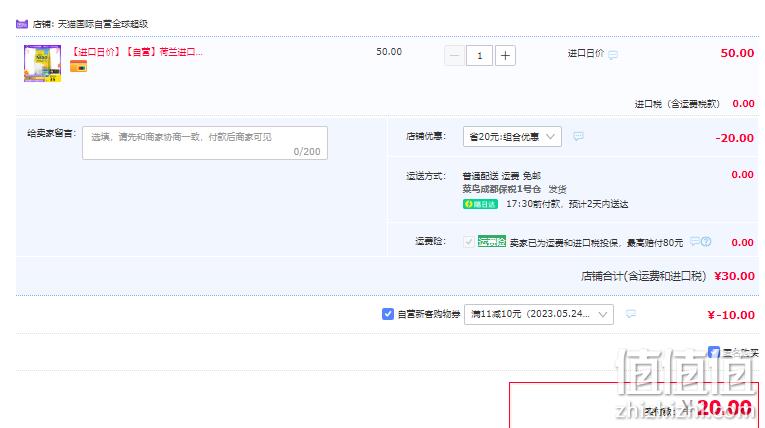Click the info bubble beside the coupon dropdown
This screenshot has height=428, width=765.
click(631, 314)
